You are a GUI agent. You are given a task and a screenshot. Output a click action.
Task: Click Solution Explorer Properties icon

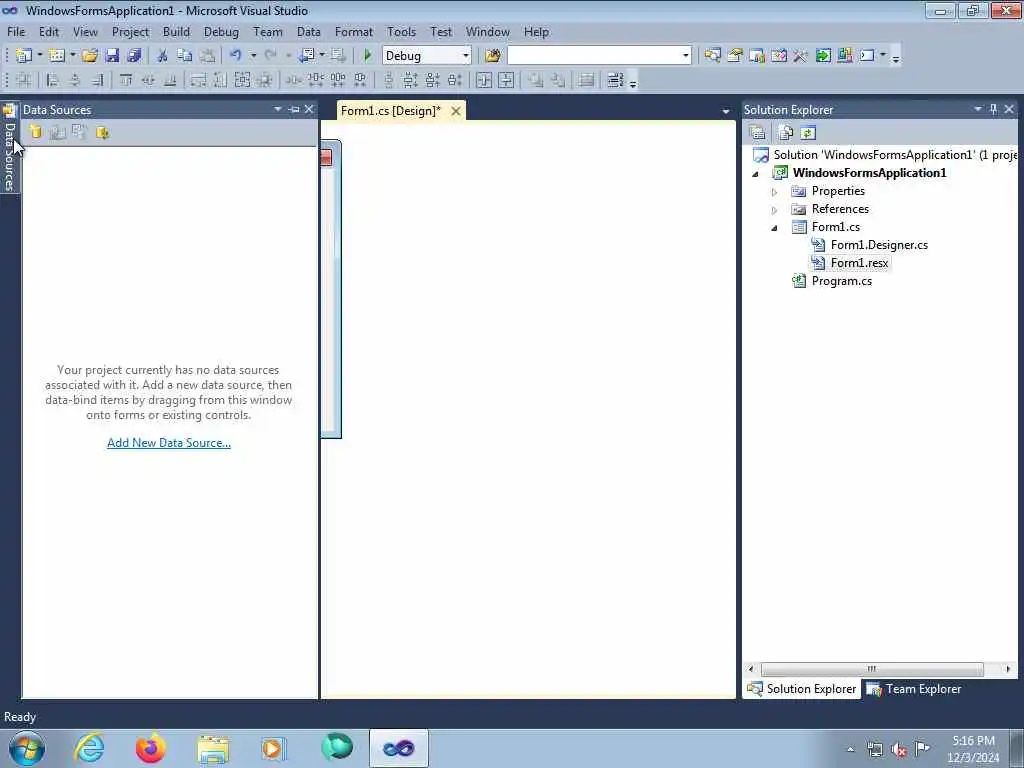758,133
